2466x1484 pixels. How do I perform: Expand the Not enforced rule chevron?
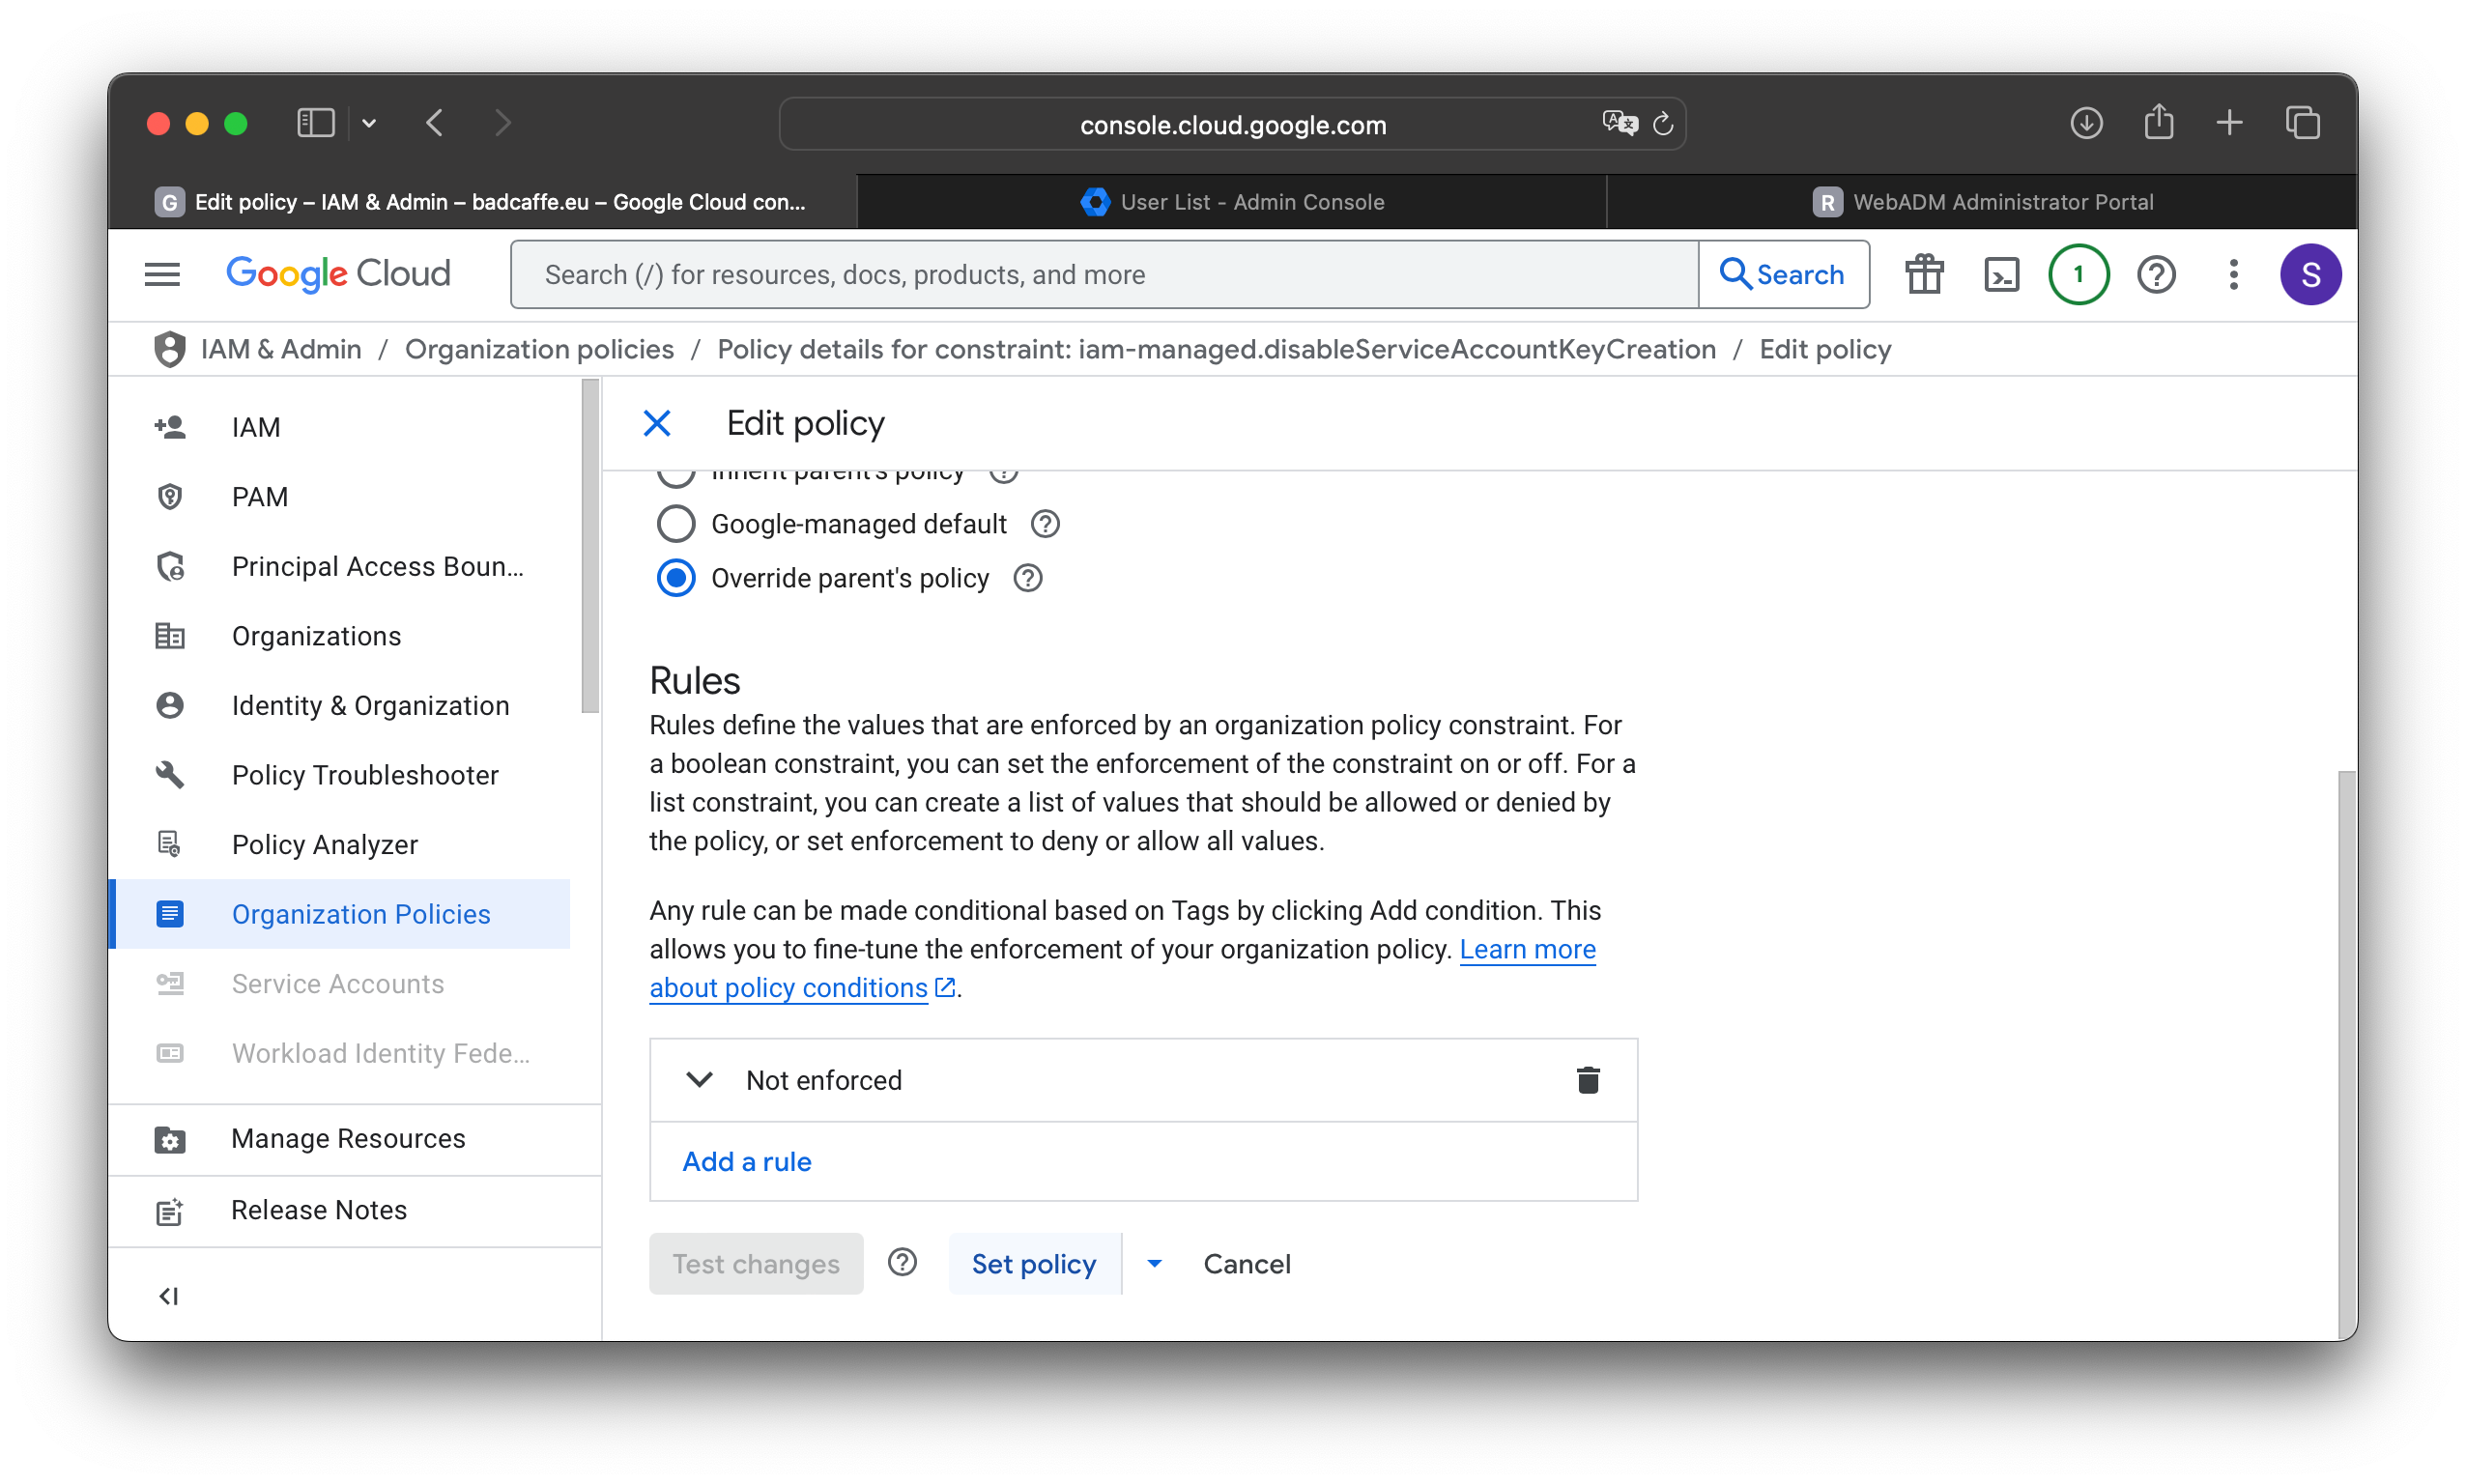click(699, 1080)
